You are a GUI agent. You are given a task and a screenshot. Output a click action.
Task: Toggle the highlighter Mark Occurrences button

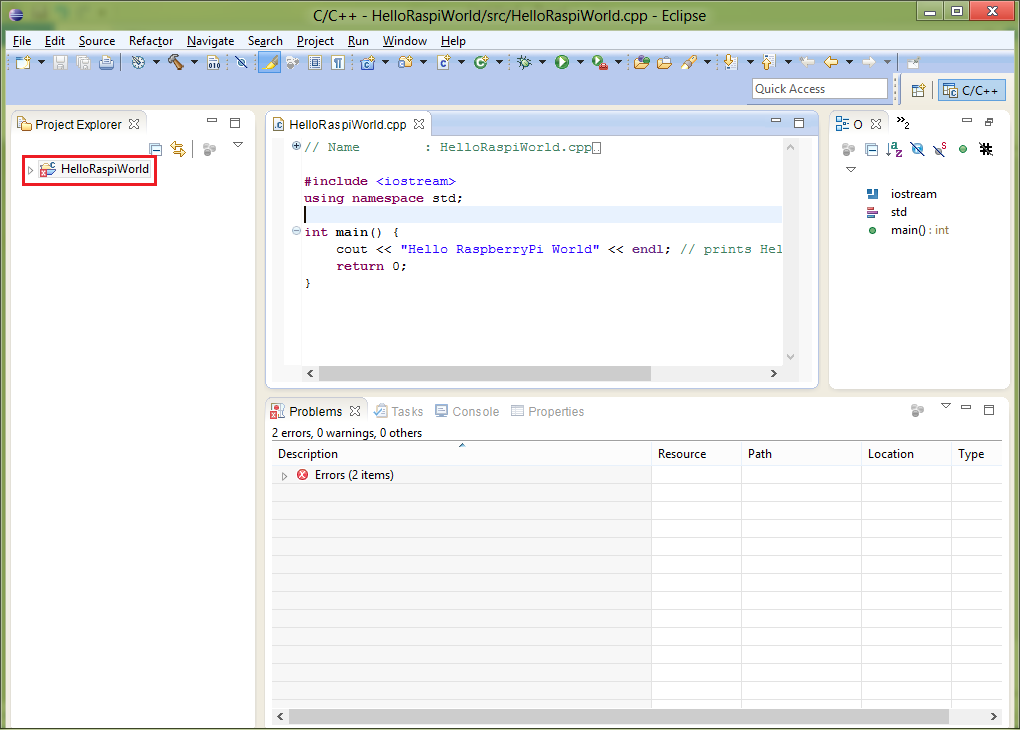point(269,63)
